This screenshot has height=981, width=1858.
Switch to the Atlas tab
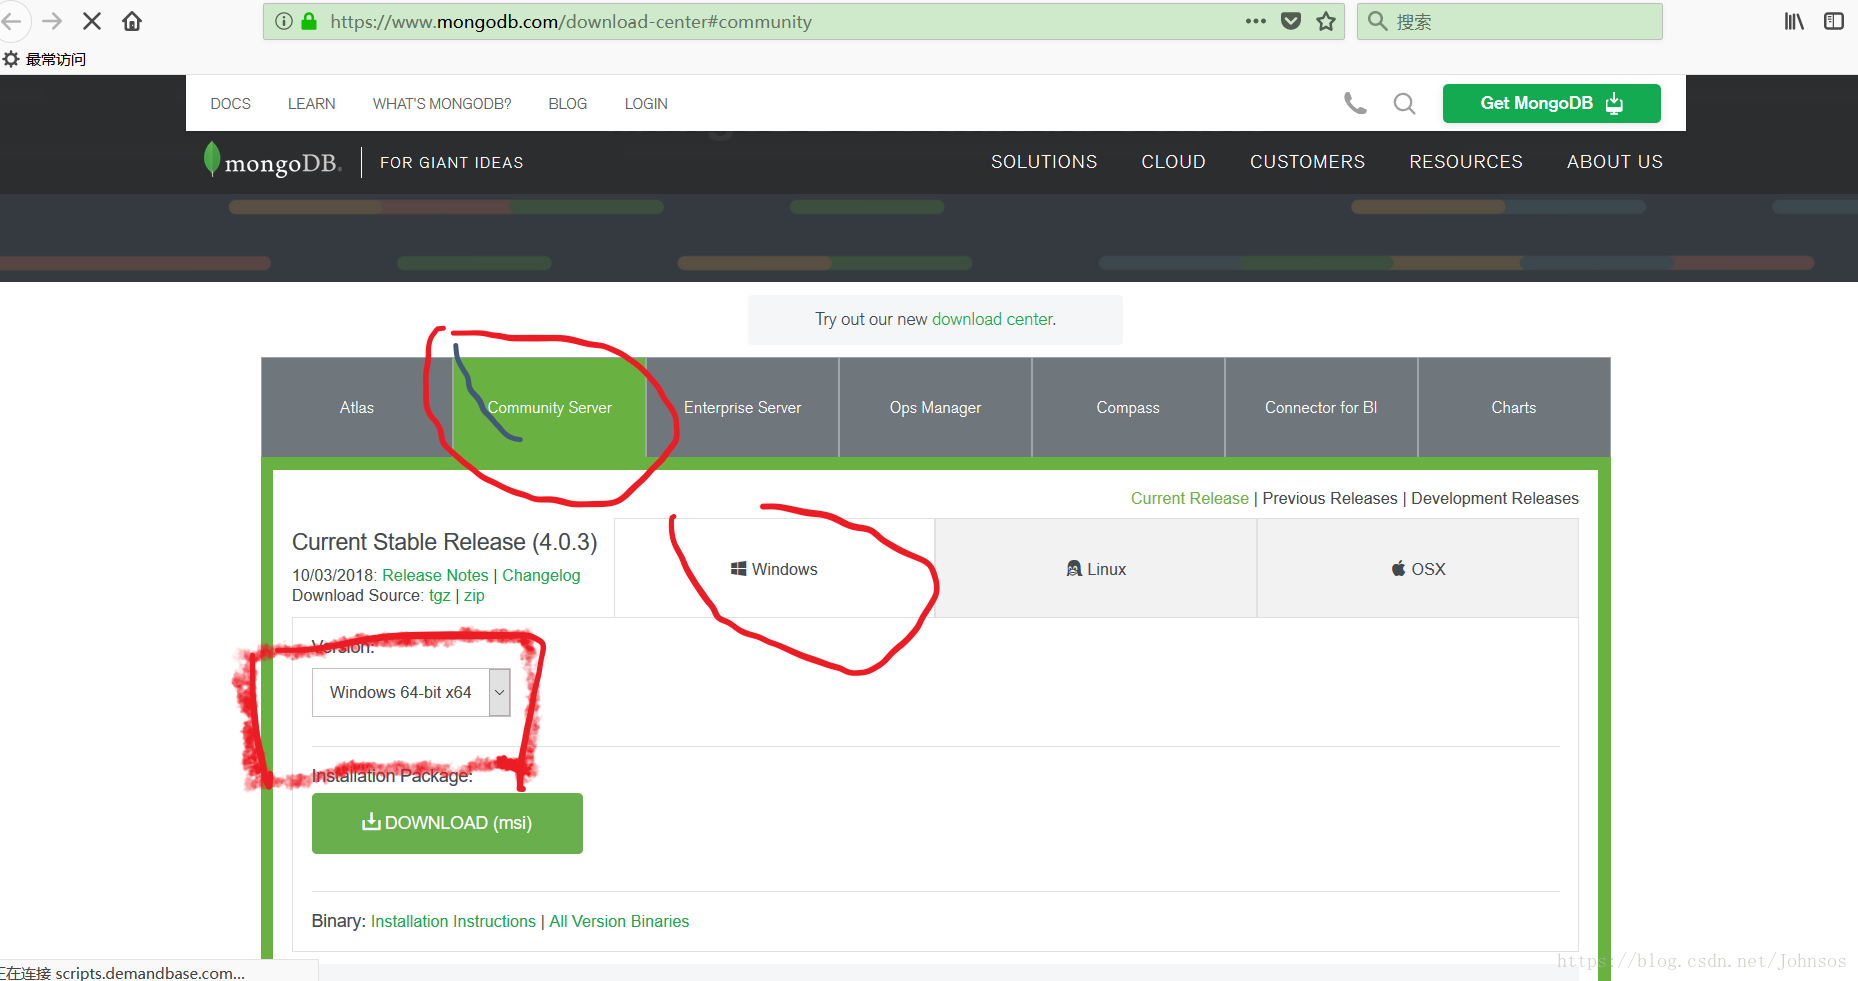pyautogui.click(x=357, y=407)
